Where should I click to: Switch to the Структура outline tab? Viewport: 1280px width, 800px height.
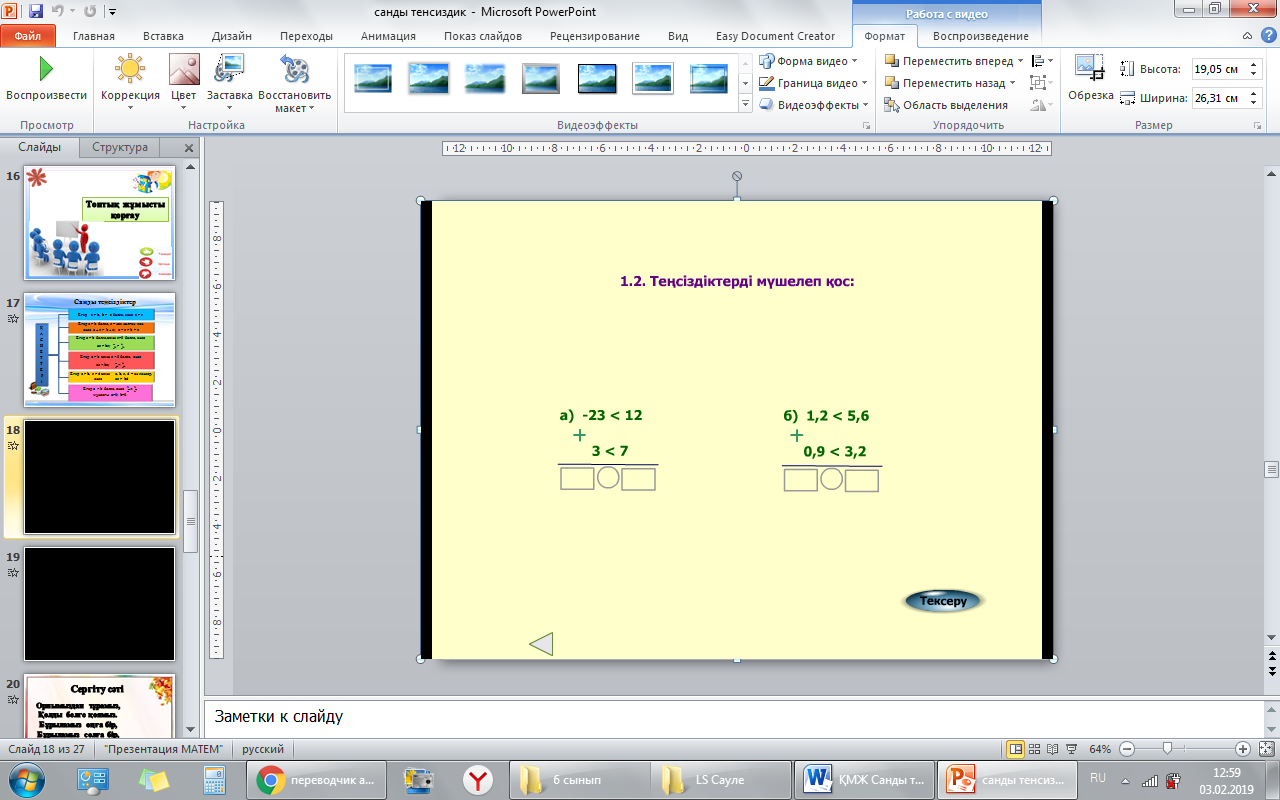coord(120,147)
